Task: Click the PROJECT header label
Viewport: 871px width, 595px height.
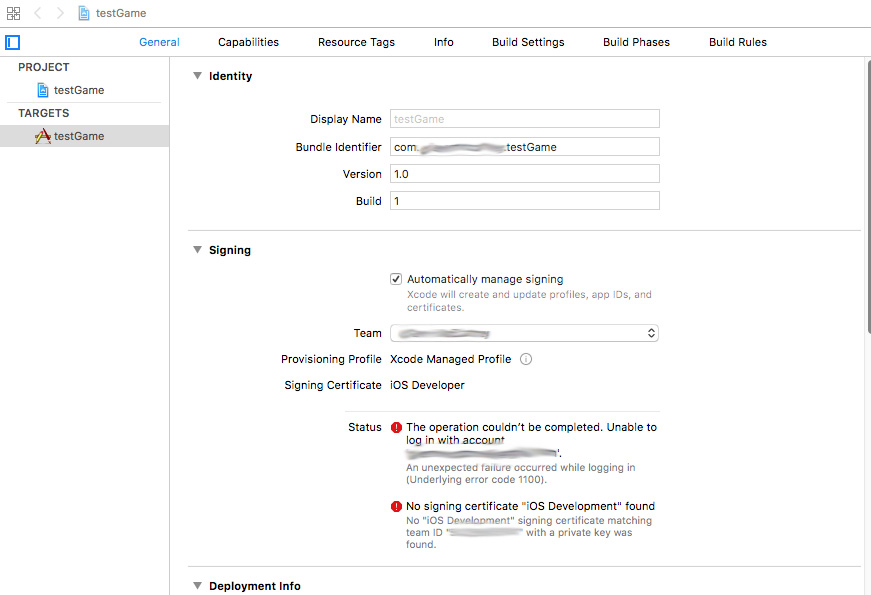Action: coord(44,67)
